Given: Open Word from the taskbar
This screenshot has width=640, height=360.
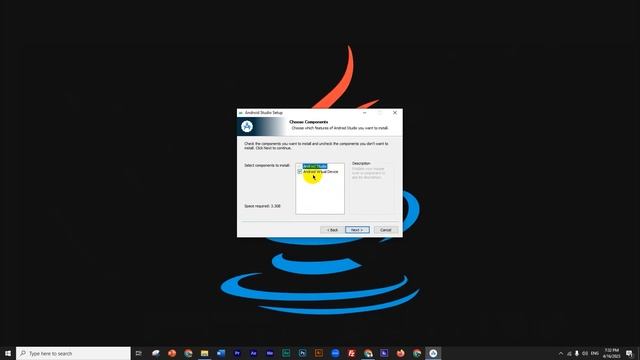Looking at the screenshot, I should click(x=221, y=353).
